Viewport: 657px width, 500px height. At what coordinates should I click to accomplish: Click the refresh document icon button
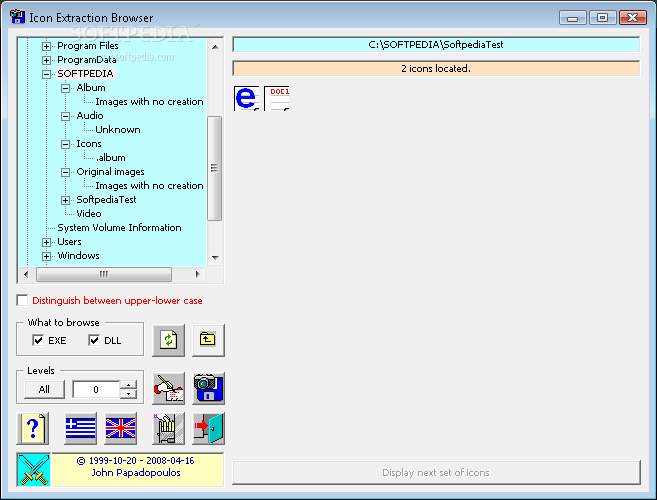tap(168, 340)
